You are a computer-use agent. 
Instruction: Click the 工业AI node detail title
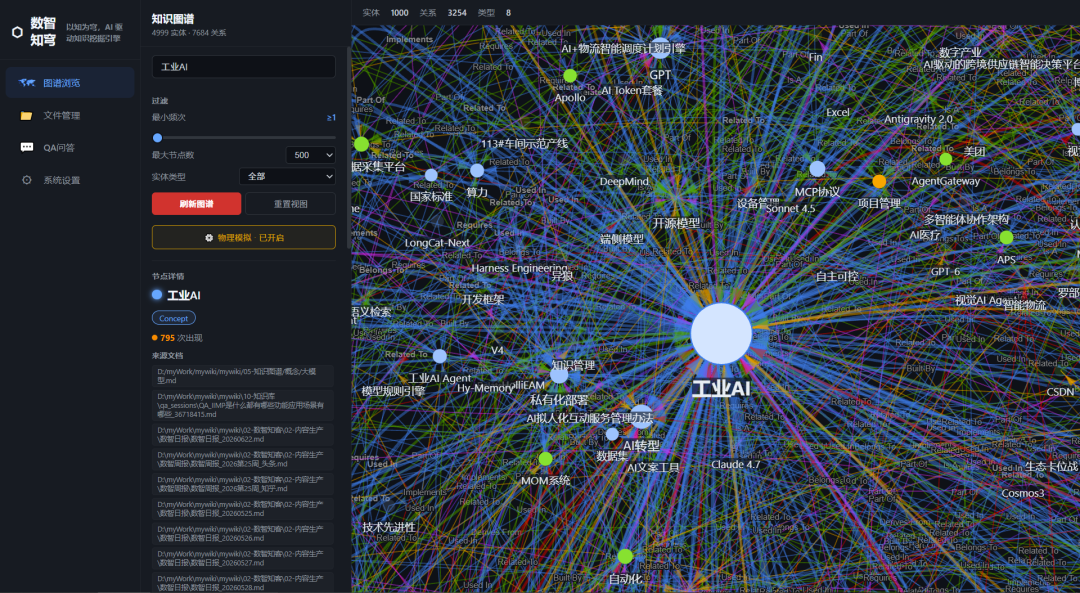184,295
